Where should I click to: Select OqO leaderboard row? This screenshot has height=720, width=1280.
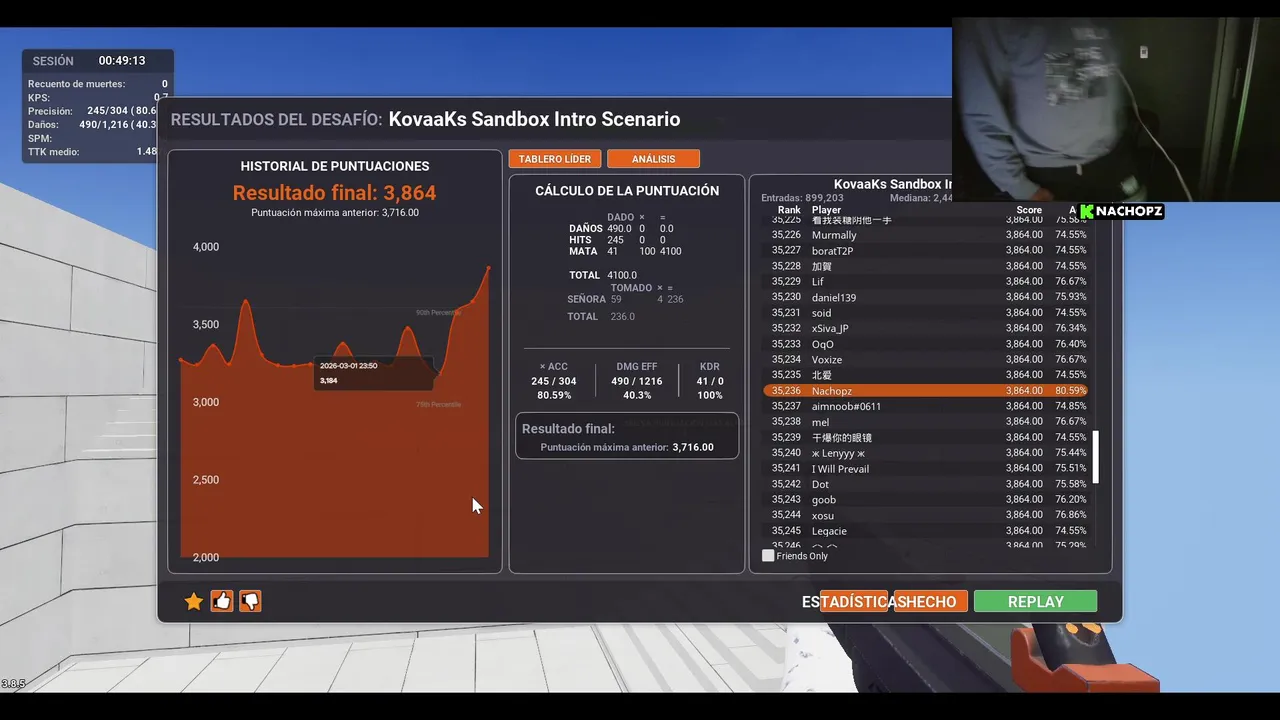(x=926, y=344)
